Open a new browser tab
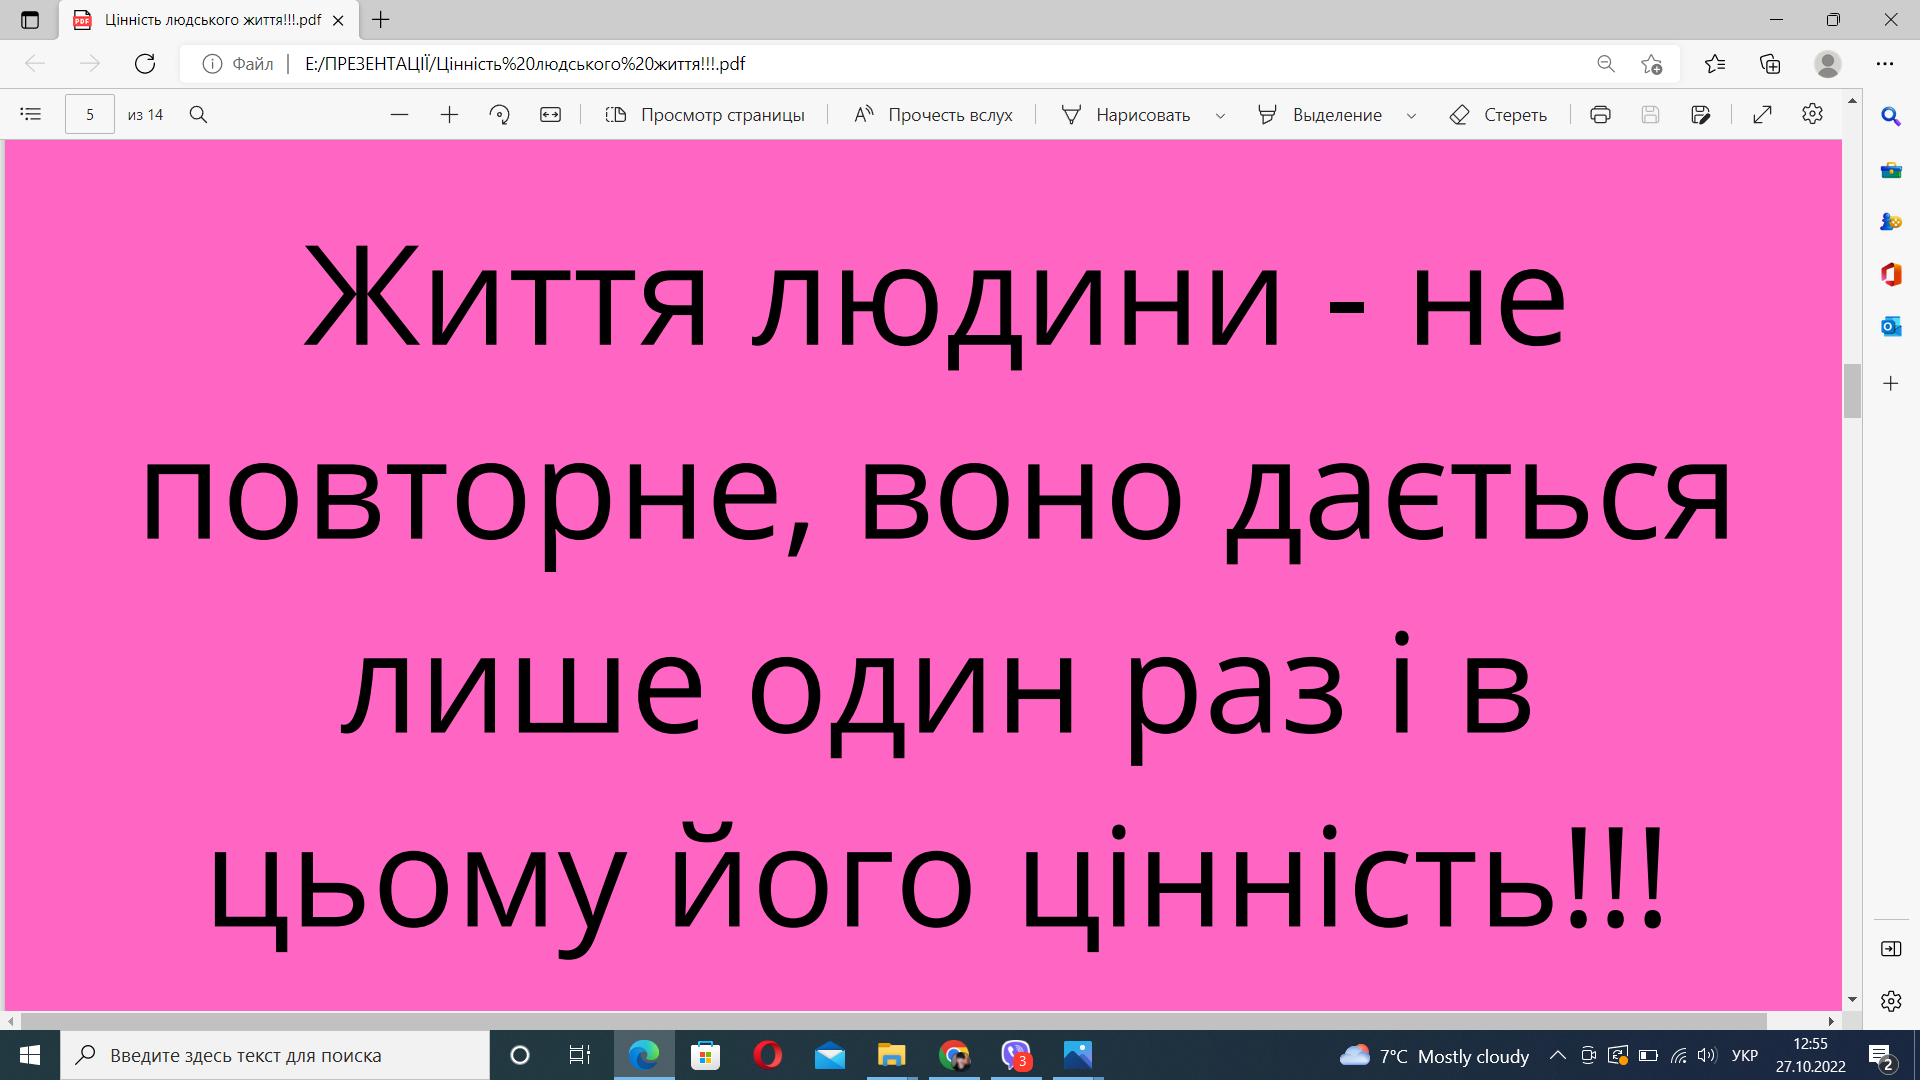 tap(381, 19)
